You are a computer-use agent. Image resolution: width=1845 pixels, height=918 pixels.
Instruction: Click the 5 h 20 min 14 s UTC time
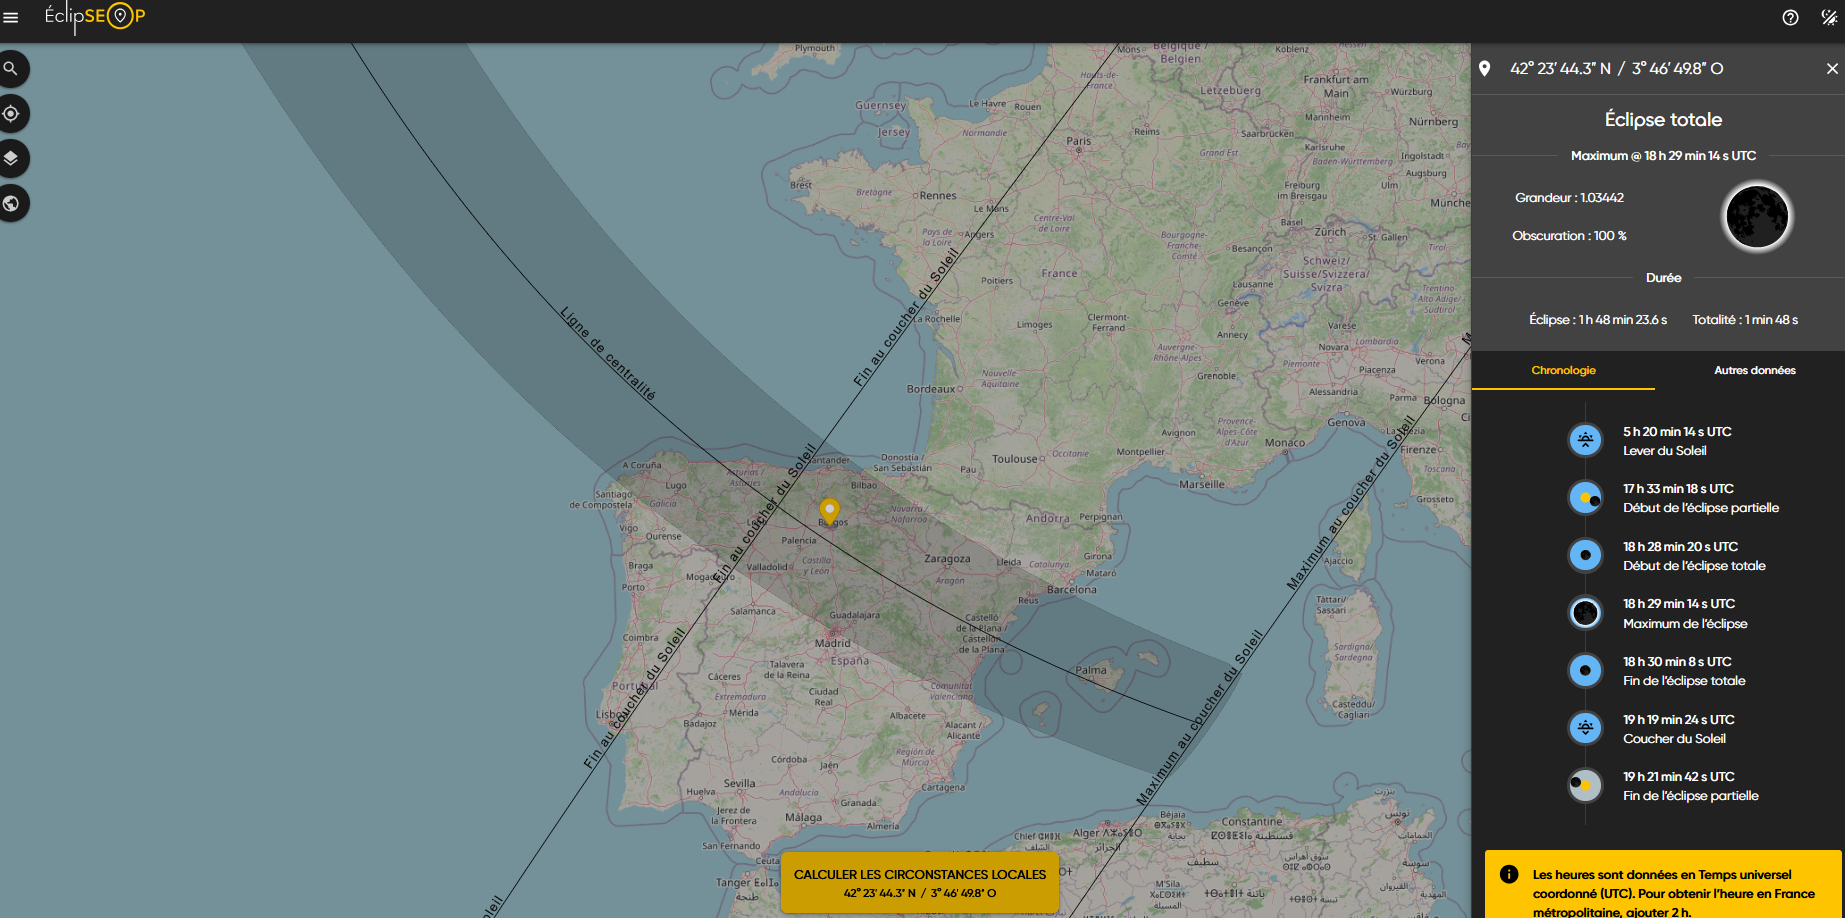point(1677,431)
